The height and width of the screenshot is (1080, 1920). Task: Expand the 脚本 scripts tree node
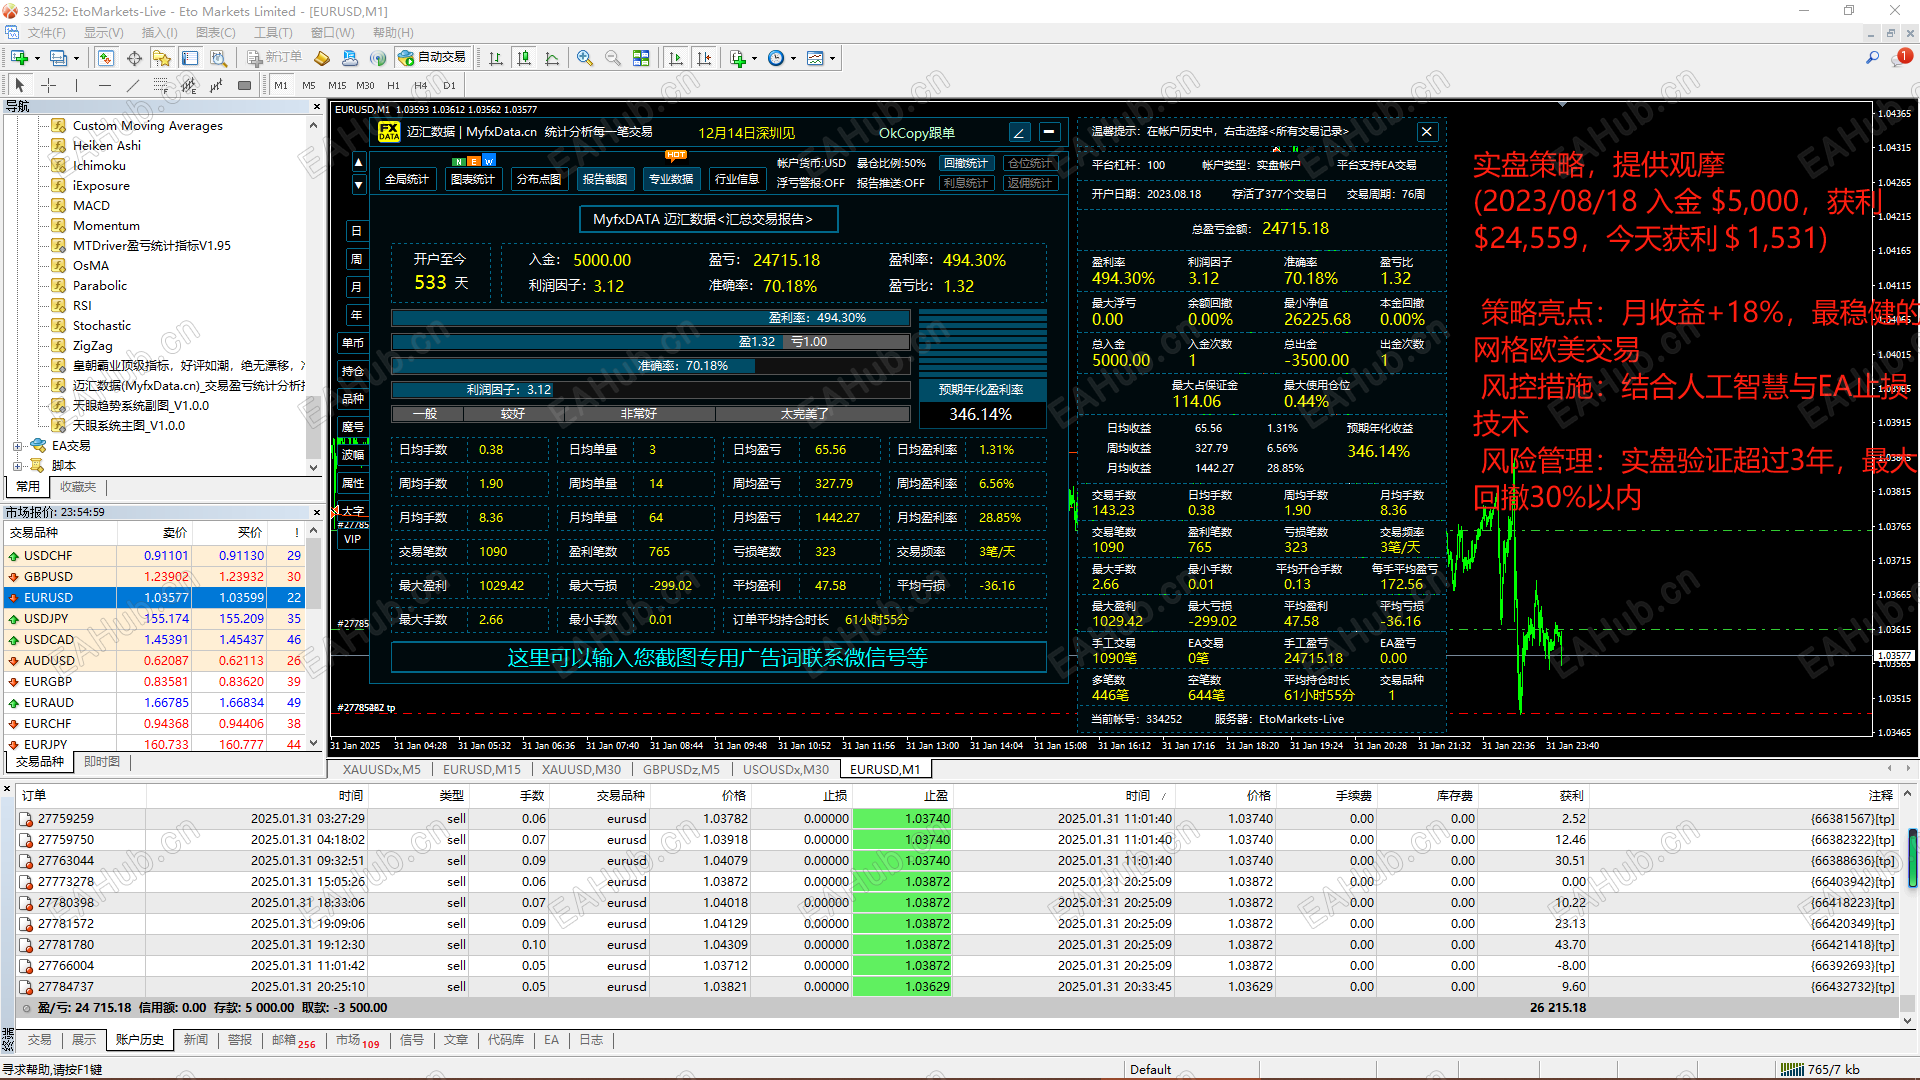(17, 466)
